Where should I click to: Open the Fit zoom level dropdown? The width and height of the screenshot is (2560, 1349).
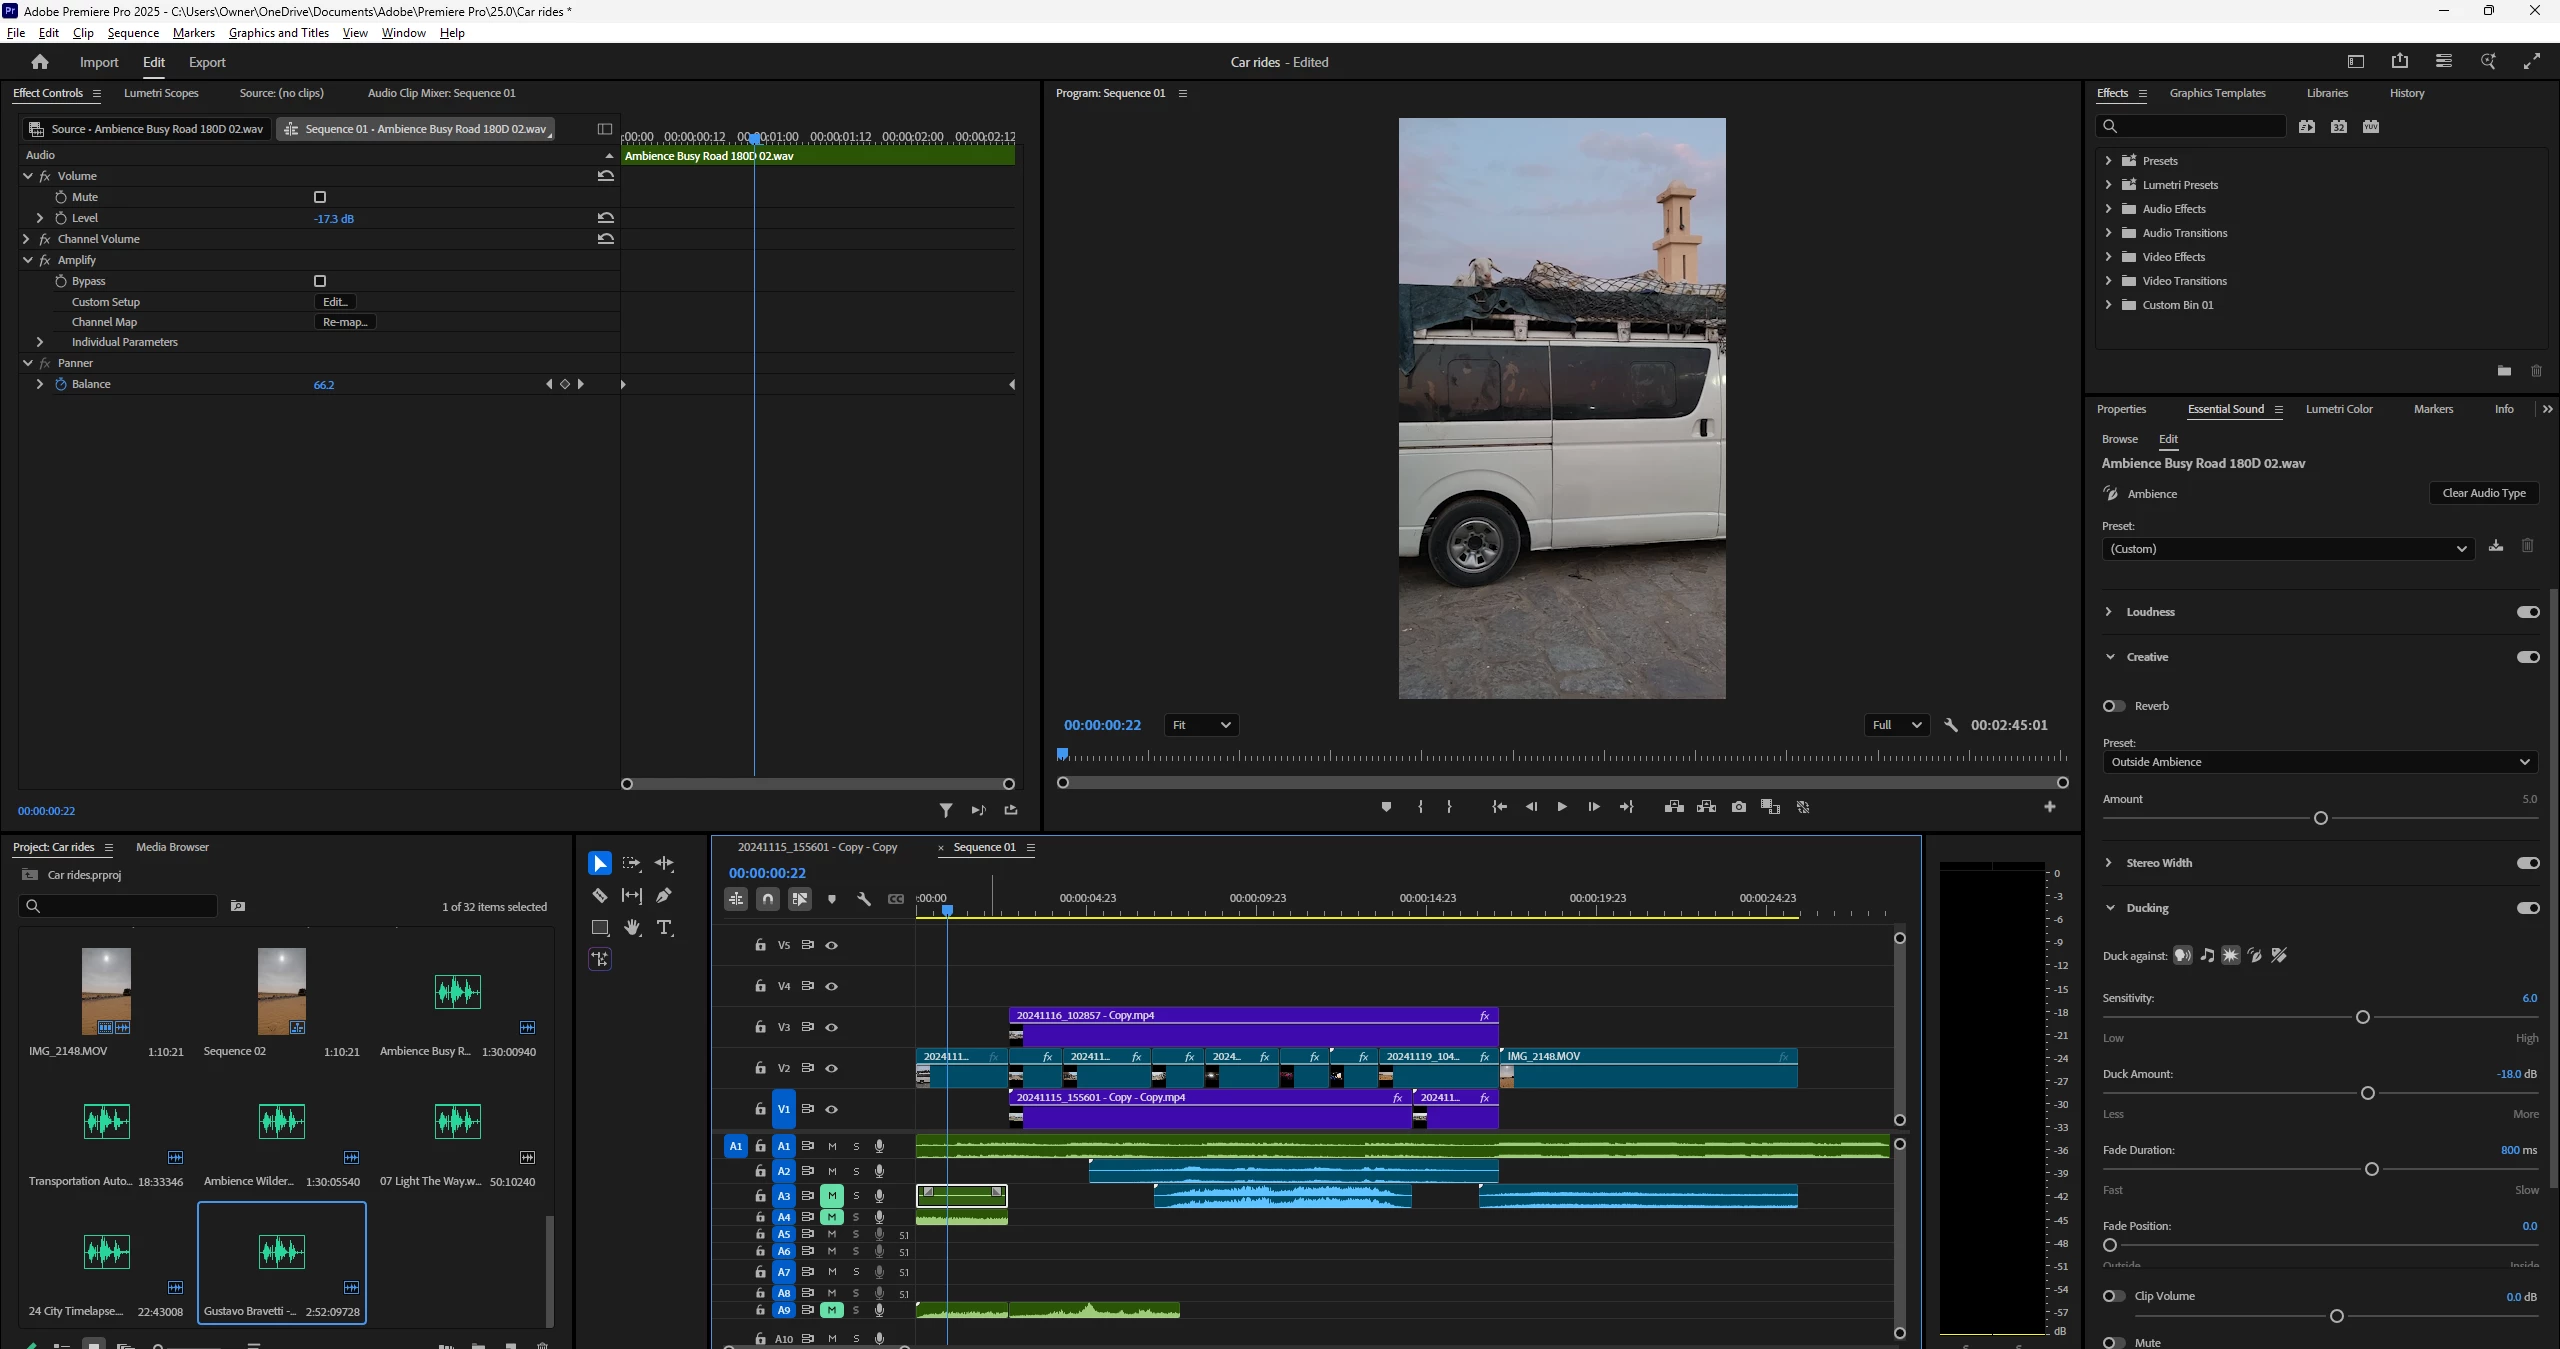(x=1201, y=725)
